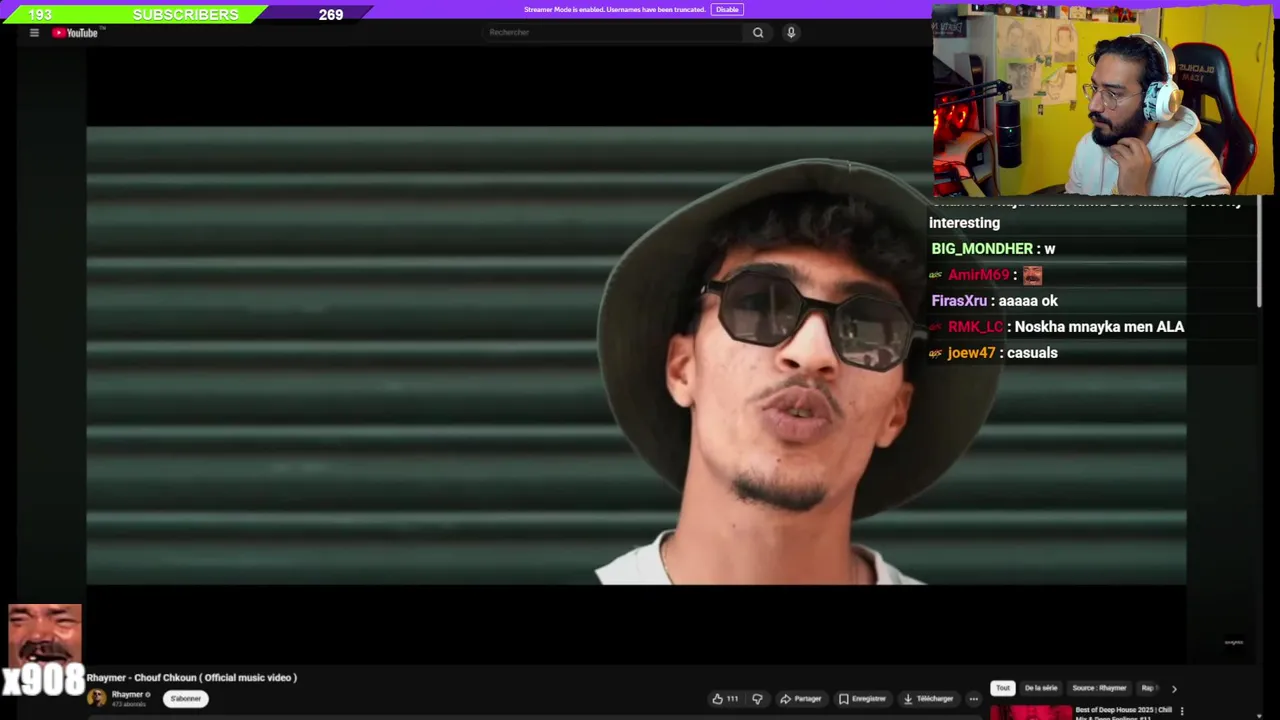This screenshot has height=720, width=1280.
Task: Pause the Chouf Chkoun video in the player
Action: coord(636,355)
